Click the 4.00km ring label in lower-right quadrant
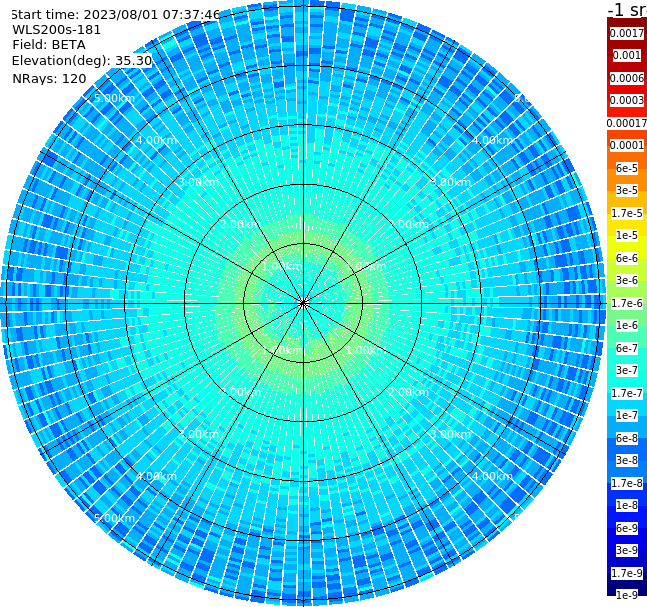 click(x=492, y=476)
